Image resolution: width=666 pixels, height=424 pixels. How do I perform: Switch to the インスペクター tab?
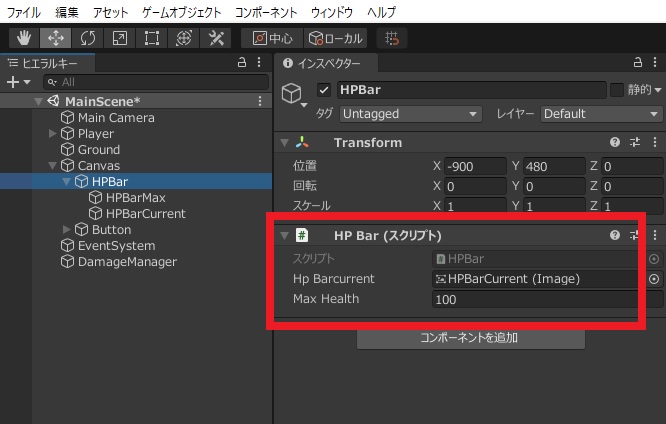click(x=326, y=63)
